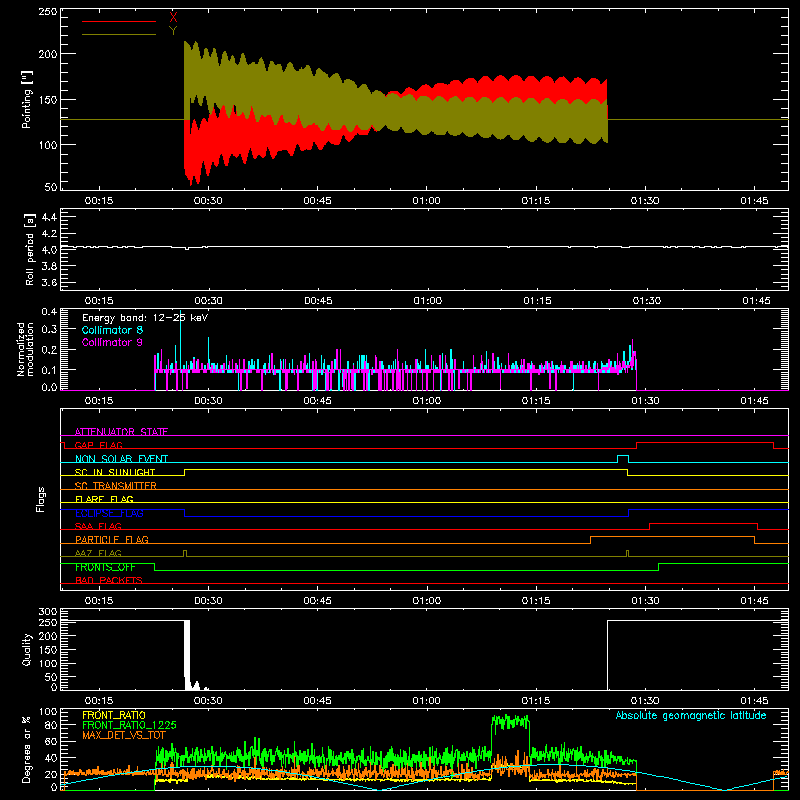
Task: Click the cyan 'Collimator 8' legend label
Action: pos(112,330)
